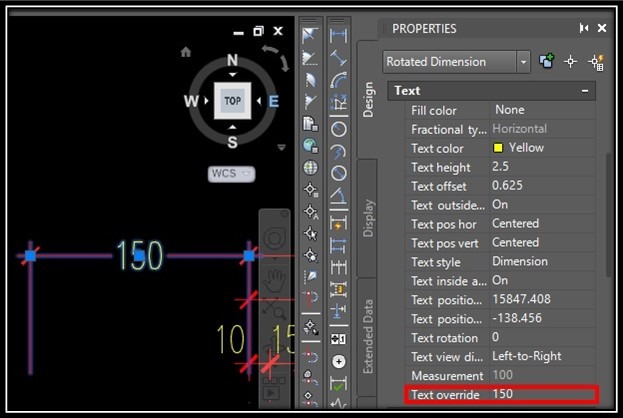This screenshot has width=623, height=418.
Task: Select the Angular dimension tool
Action: click(338, 195)
